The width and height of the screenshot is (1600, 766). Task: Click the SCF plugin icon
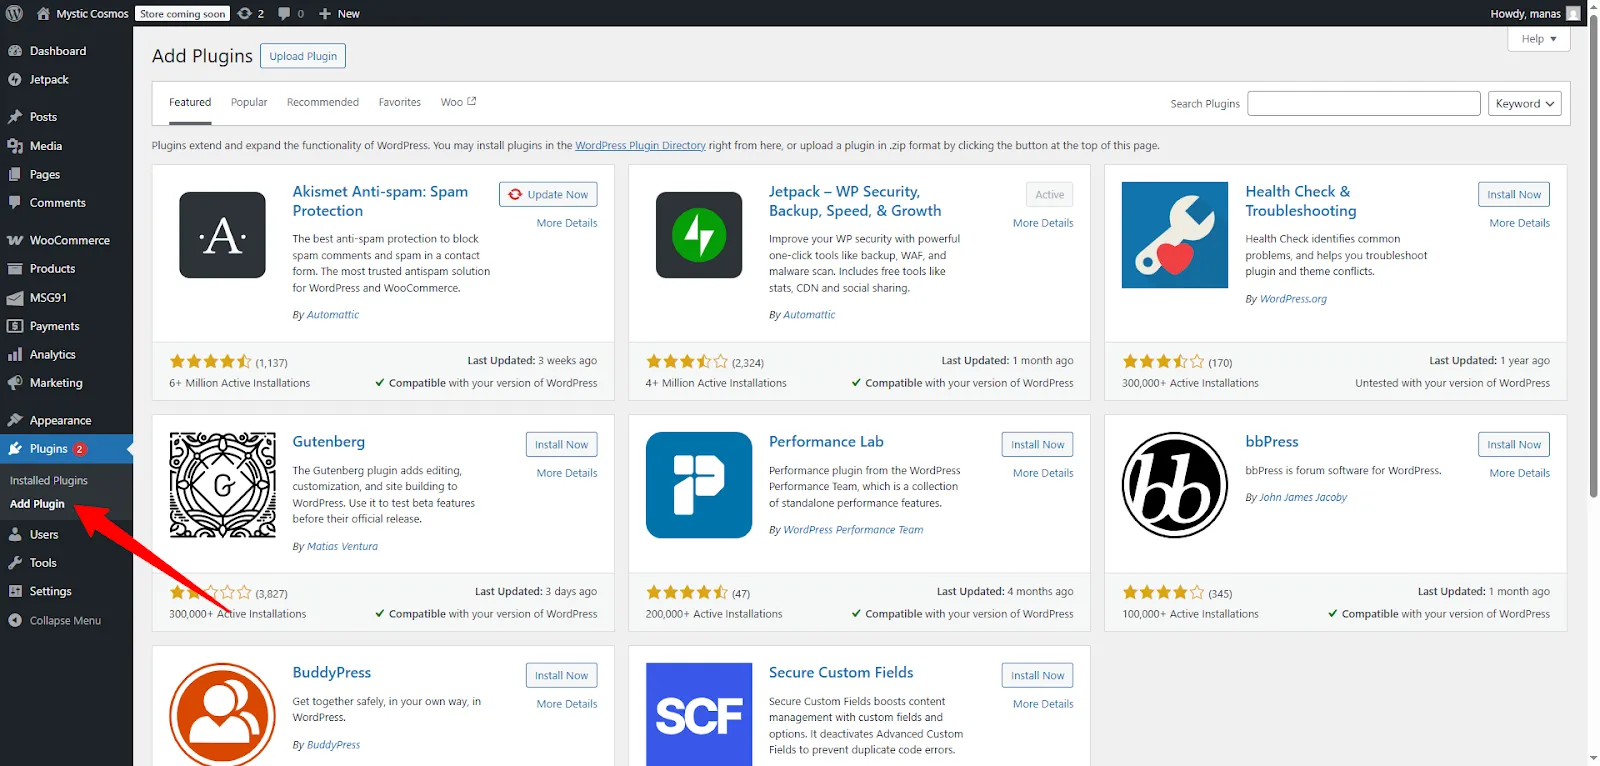[x=699, y=714]
